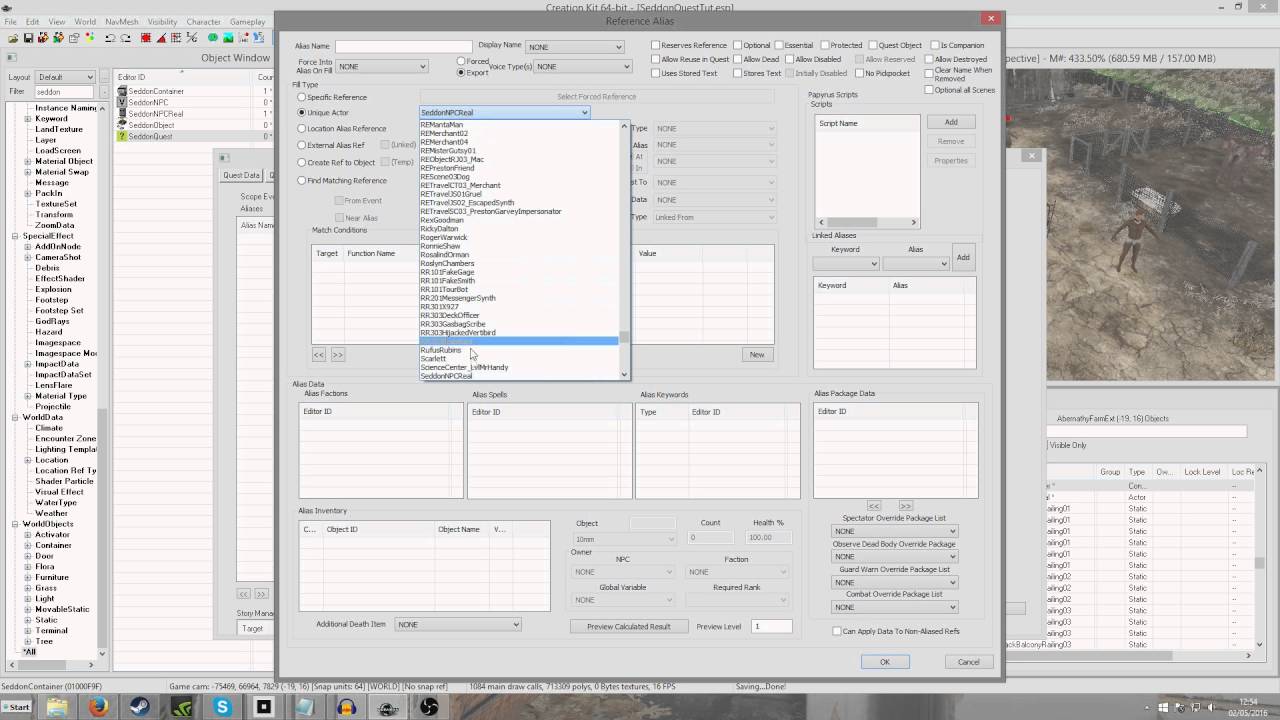Choose the Find Matching Reference radio option
1280x720 pixels.
click(302, 181)
